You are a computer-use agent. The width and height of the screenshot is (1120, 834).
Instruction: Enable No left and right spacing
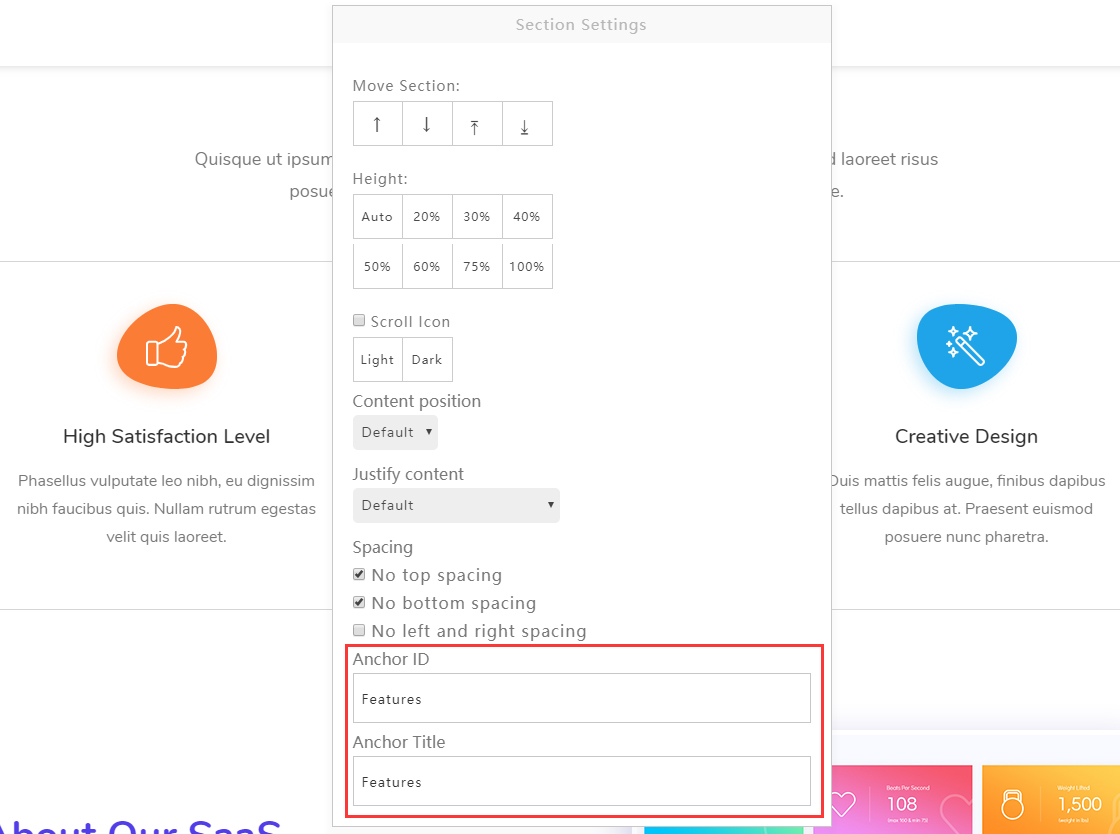coord(359,630)
